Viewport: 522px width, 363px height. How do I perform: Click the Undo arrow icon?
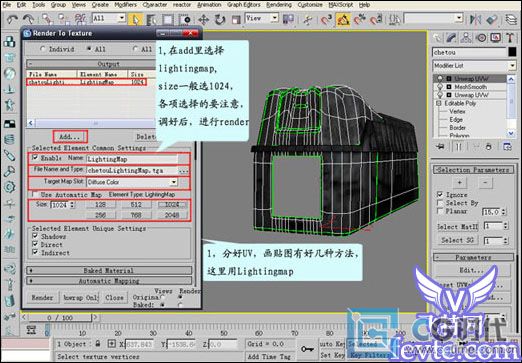12,19
